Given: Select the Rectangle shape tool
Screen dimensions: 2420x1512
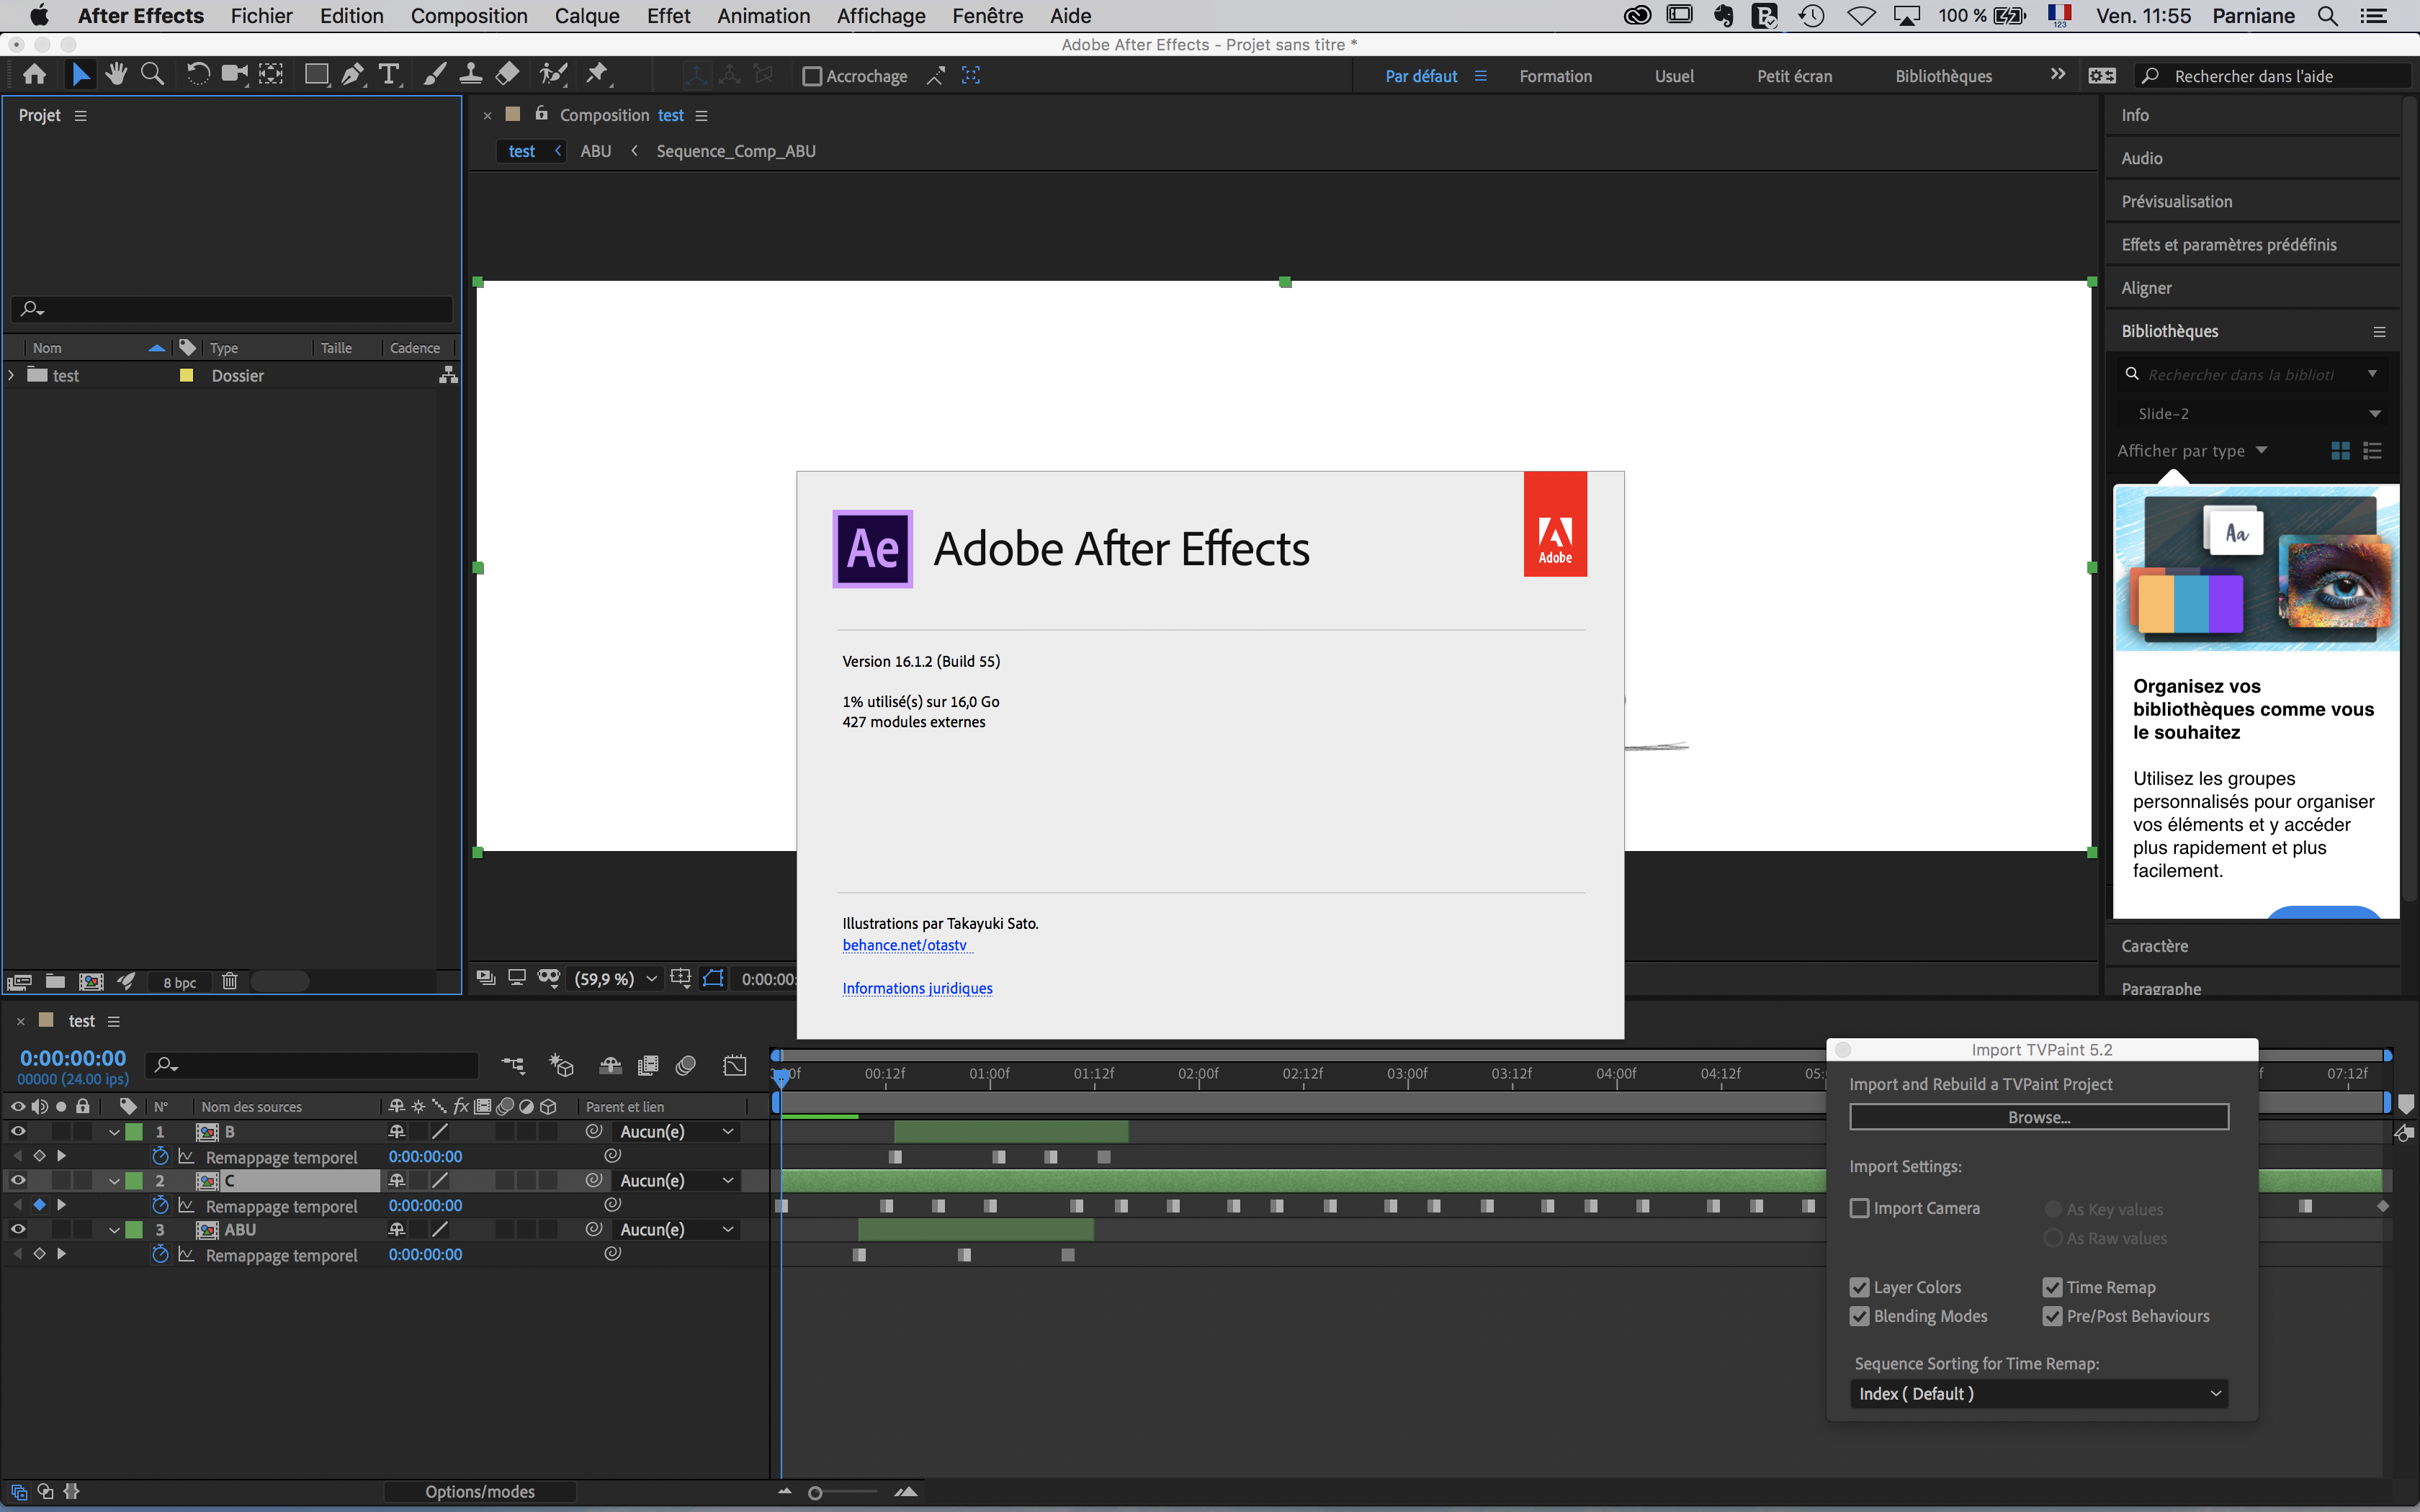Looking at the screenshot, I should point(316,75).
